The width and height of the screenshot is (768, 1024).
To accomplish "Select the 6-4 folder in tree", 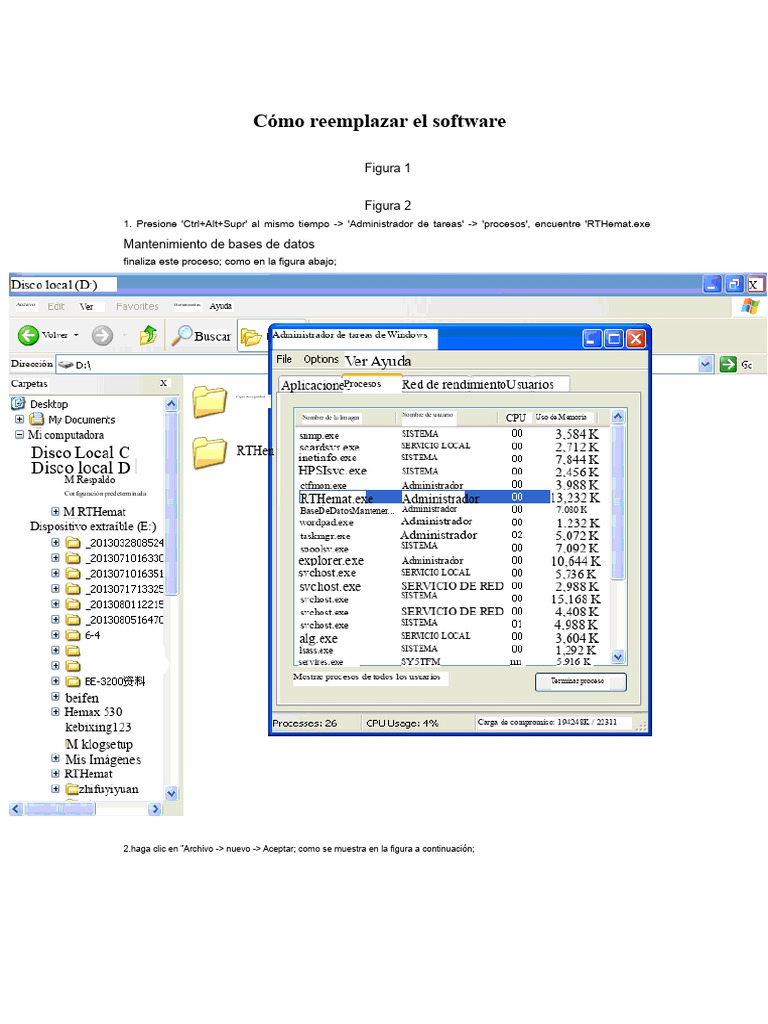I will (x=84, y=635).
